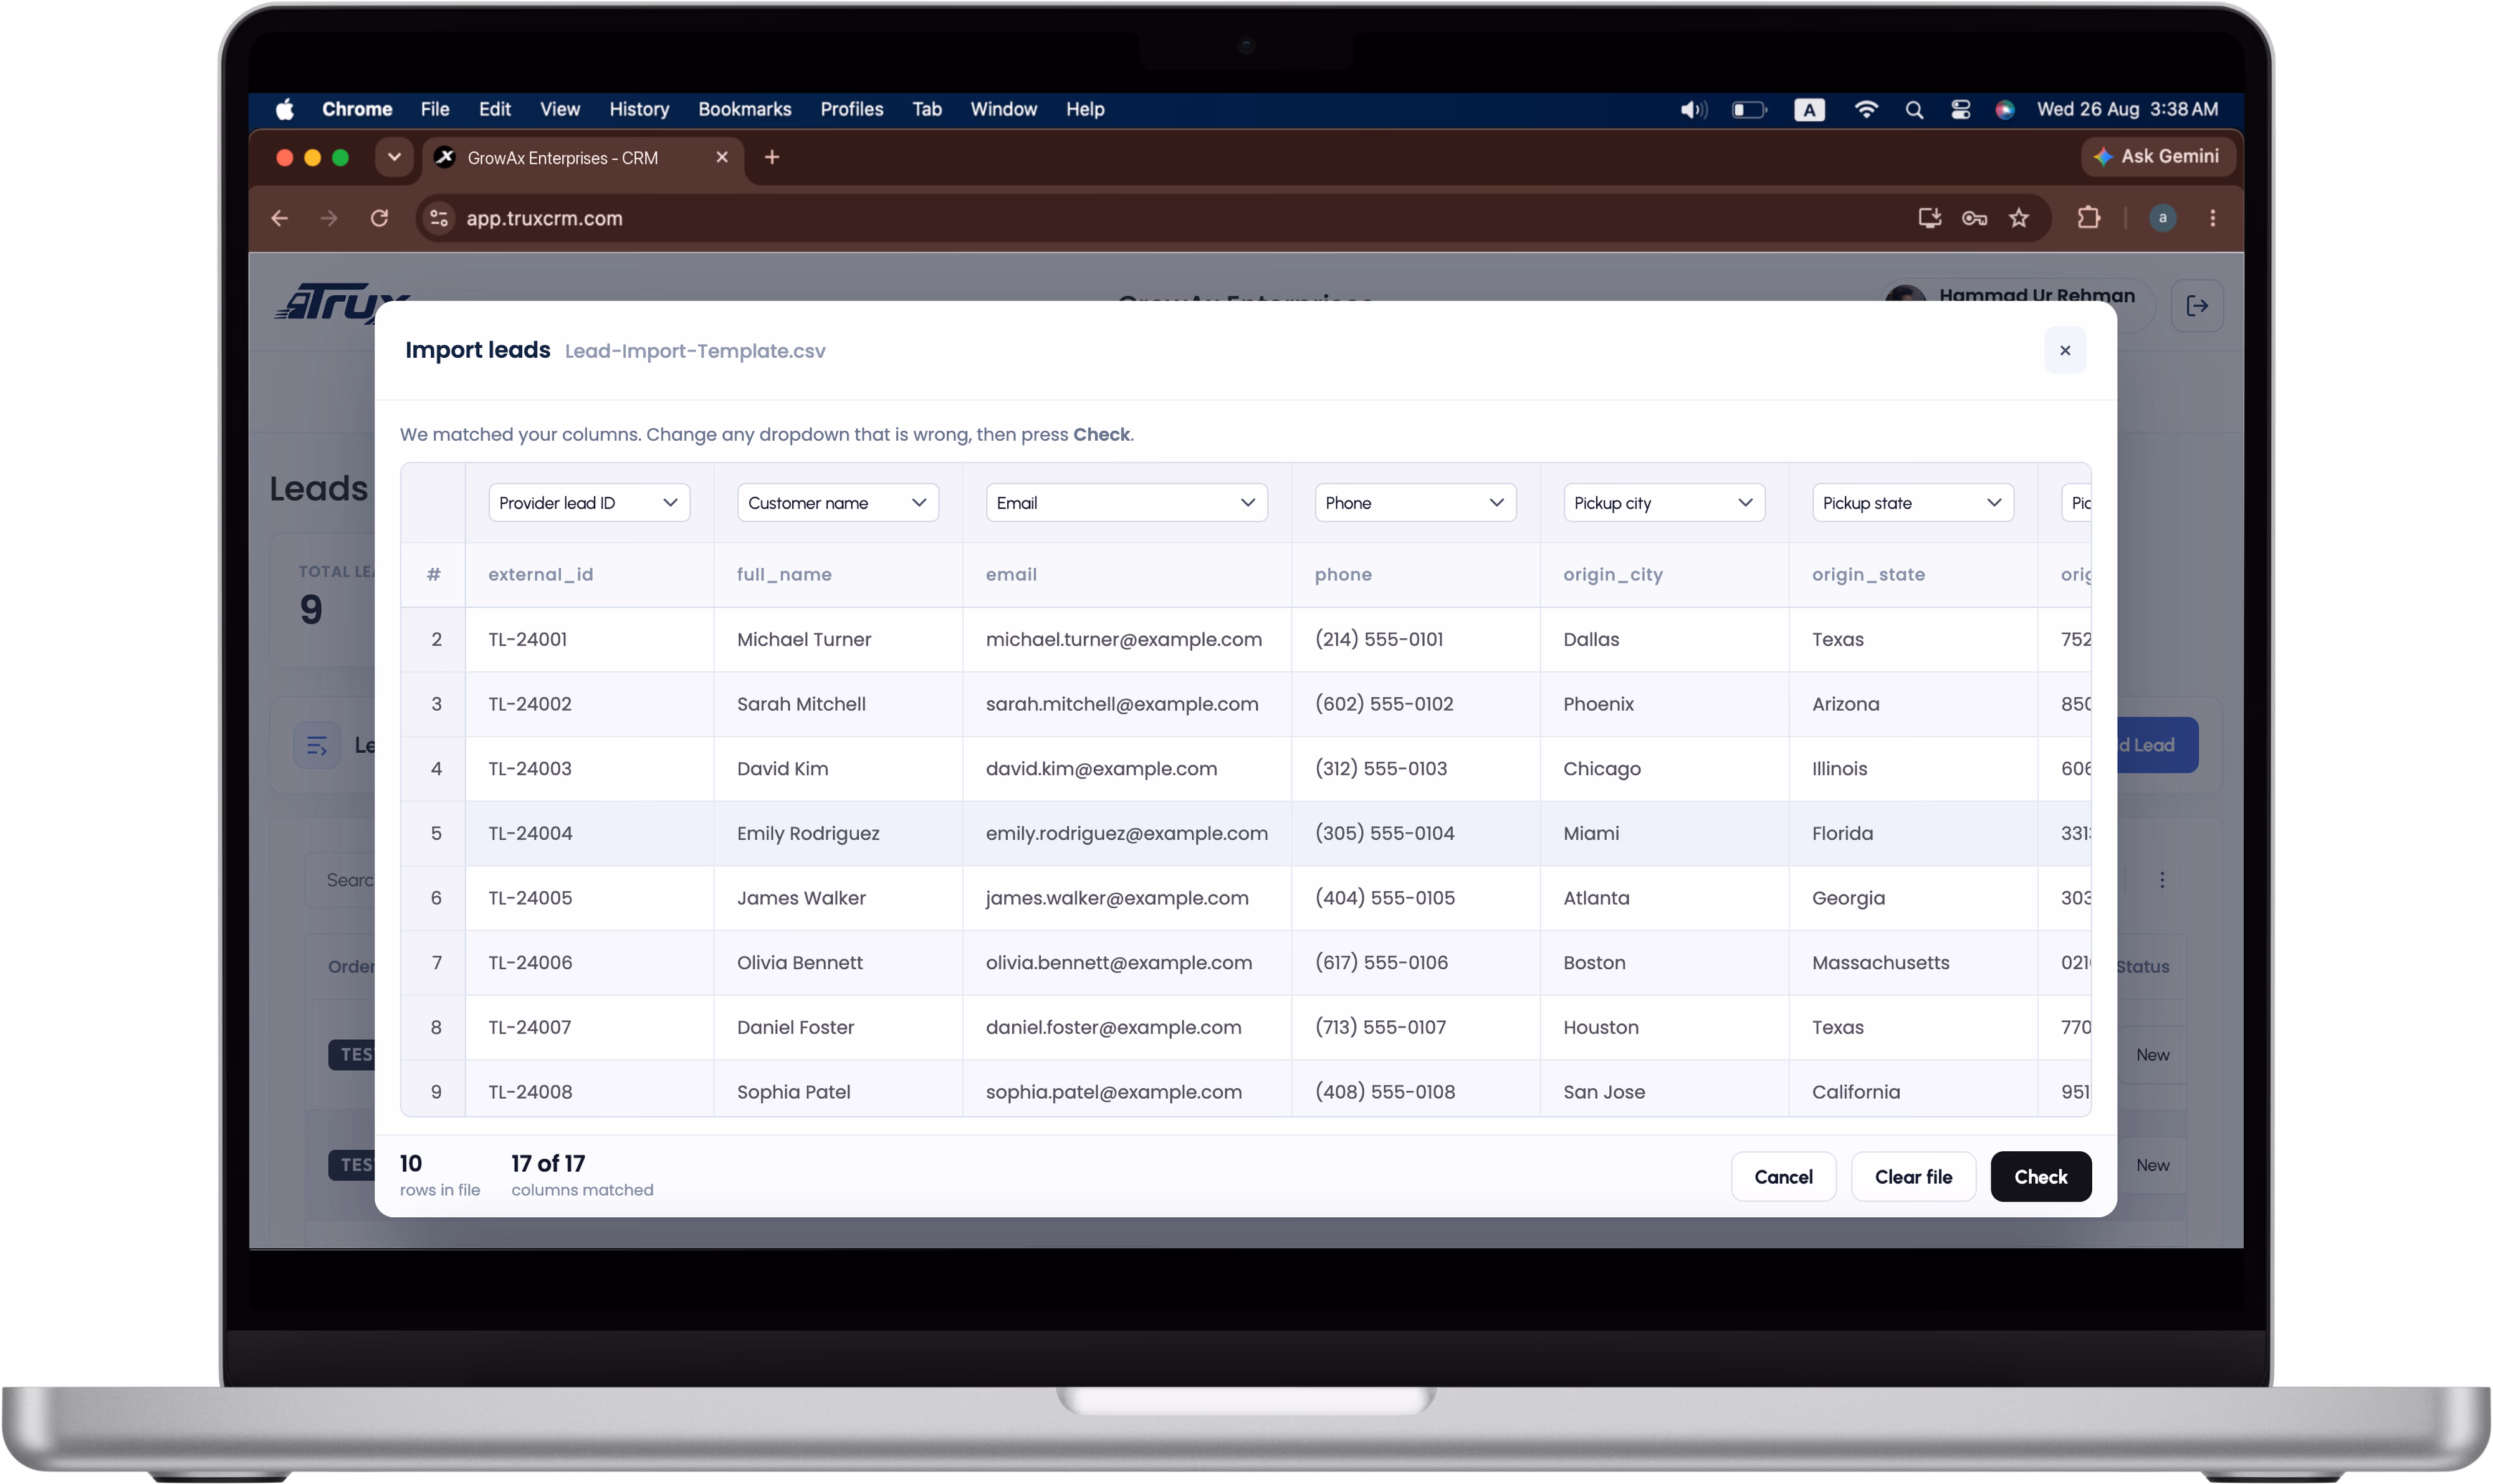
Task: Open the Tab menu
Action: click(927, 109)
